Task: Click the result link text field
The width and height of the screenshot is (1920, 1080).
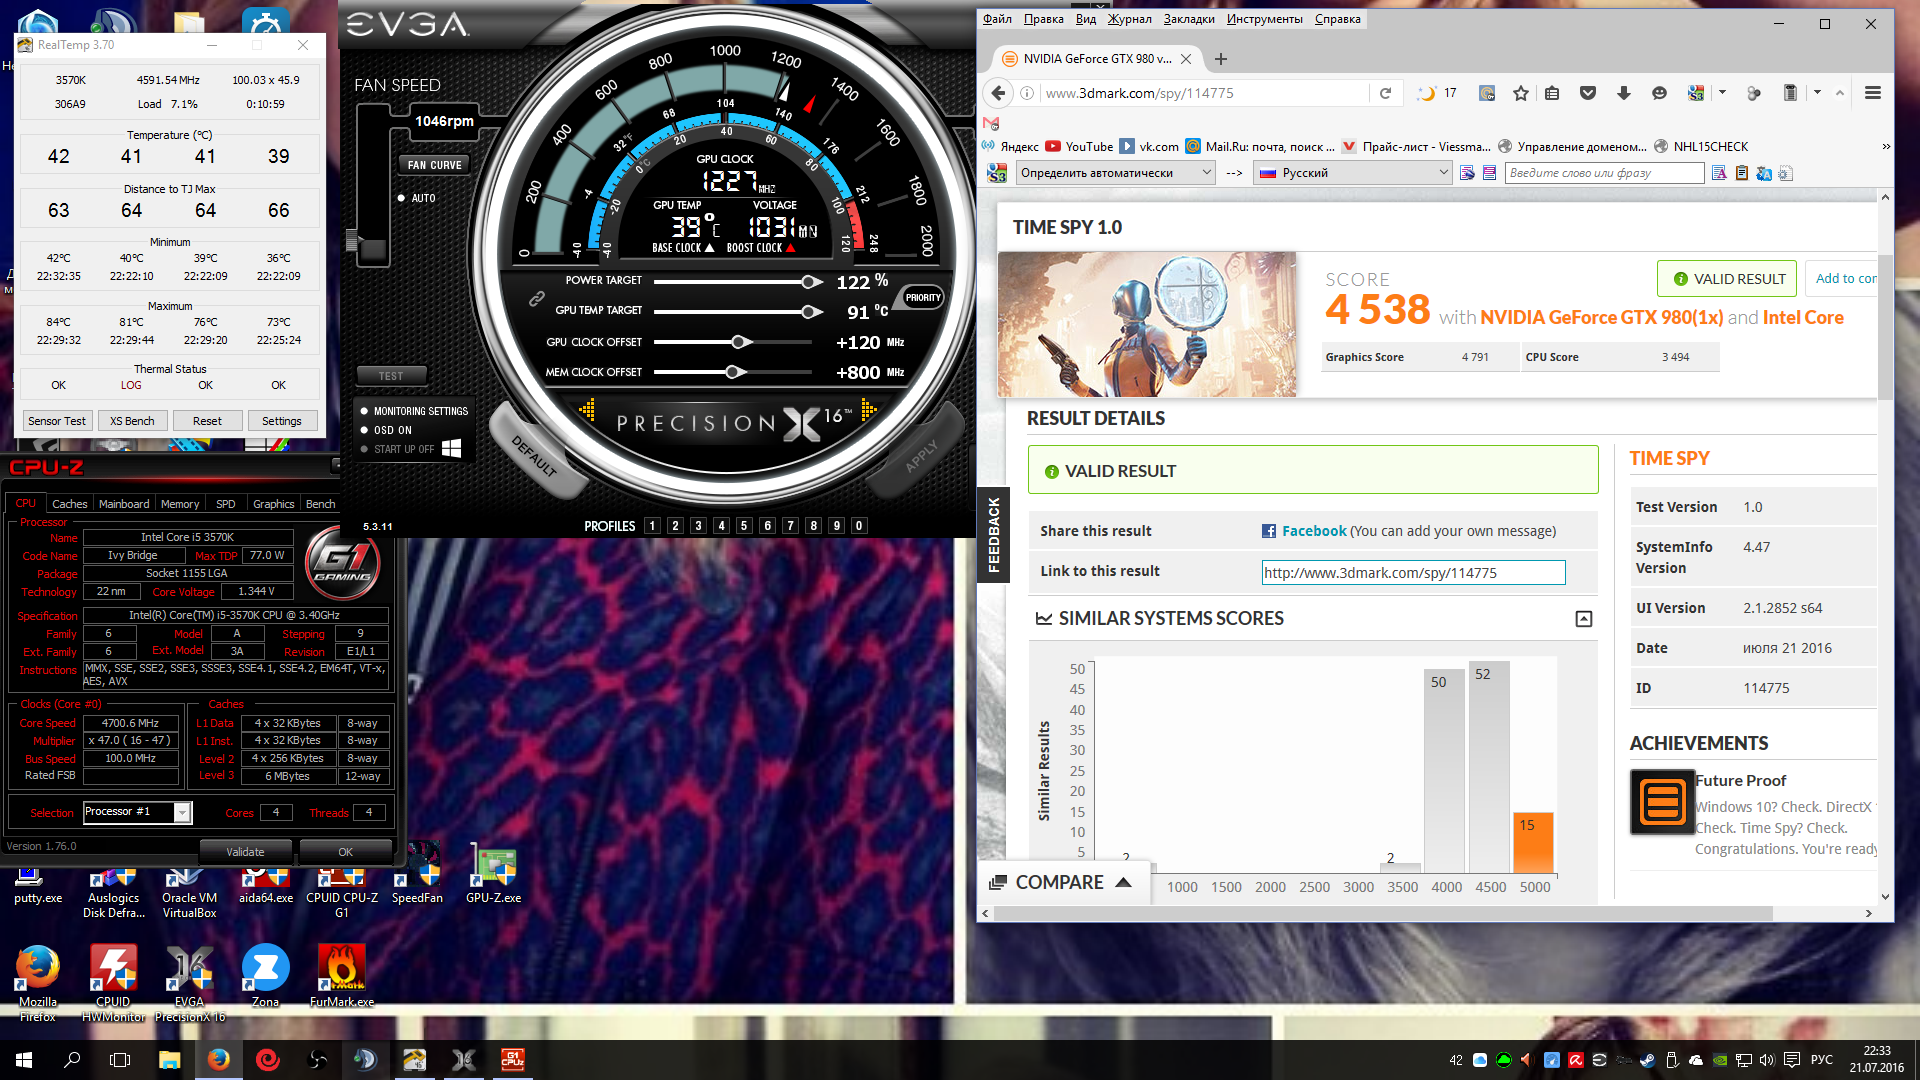Action: point(1412,572)
